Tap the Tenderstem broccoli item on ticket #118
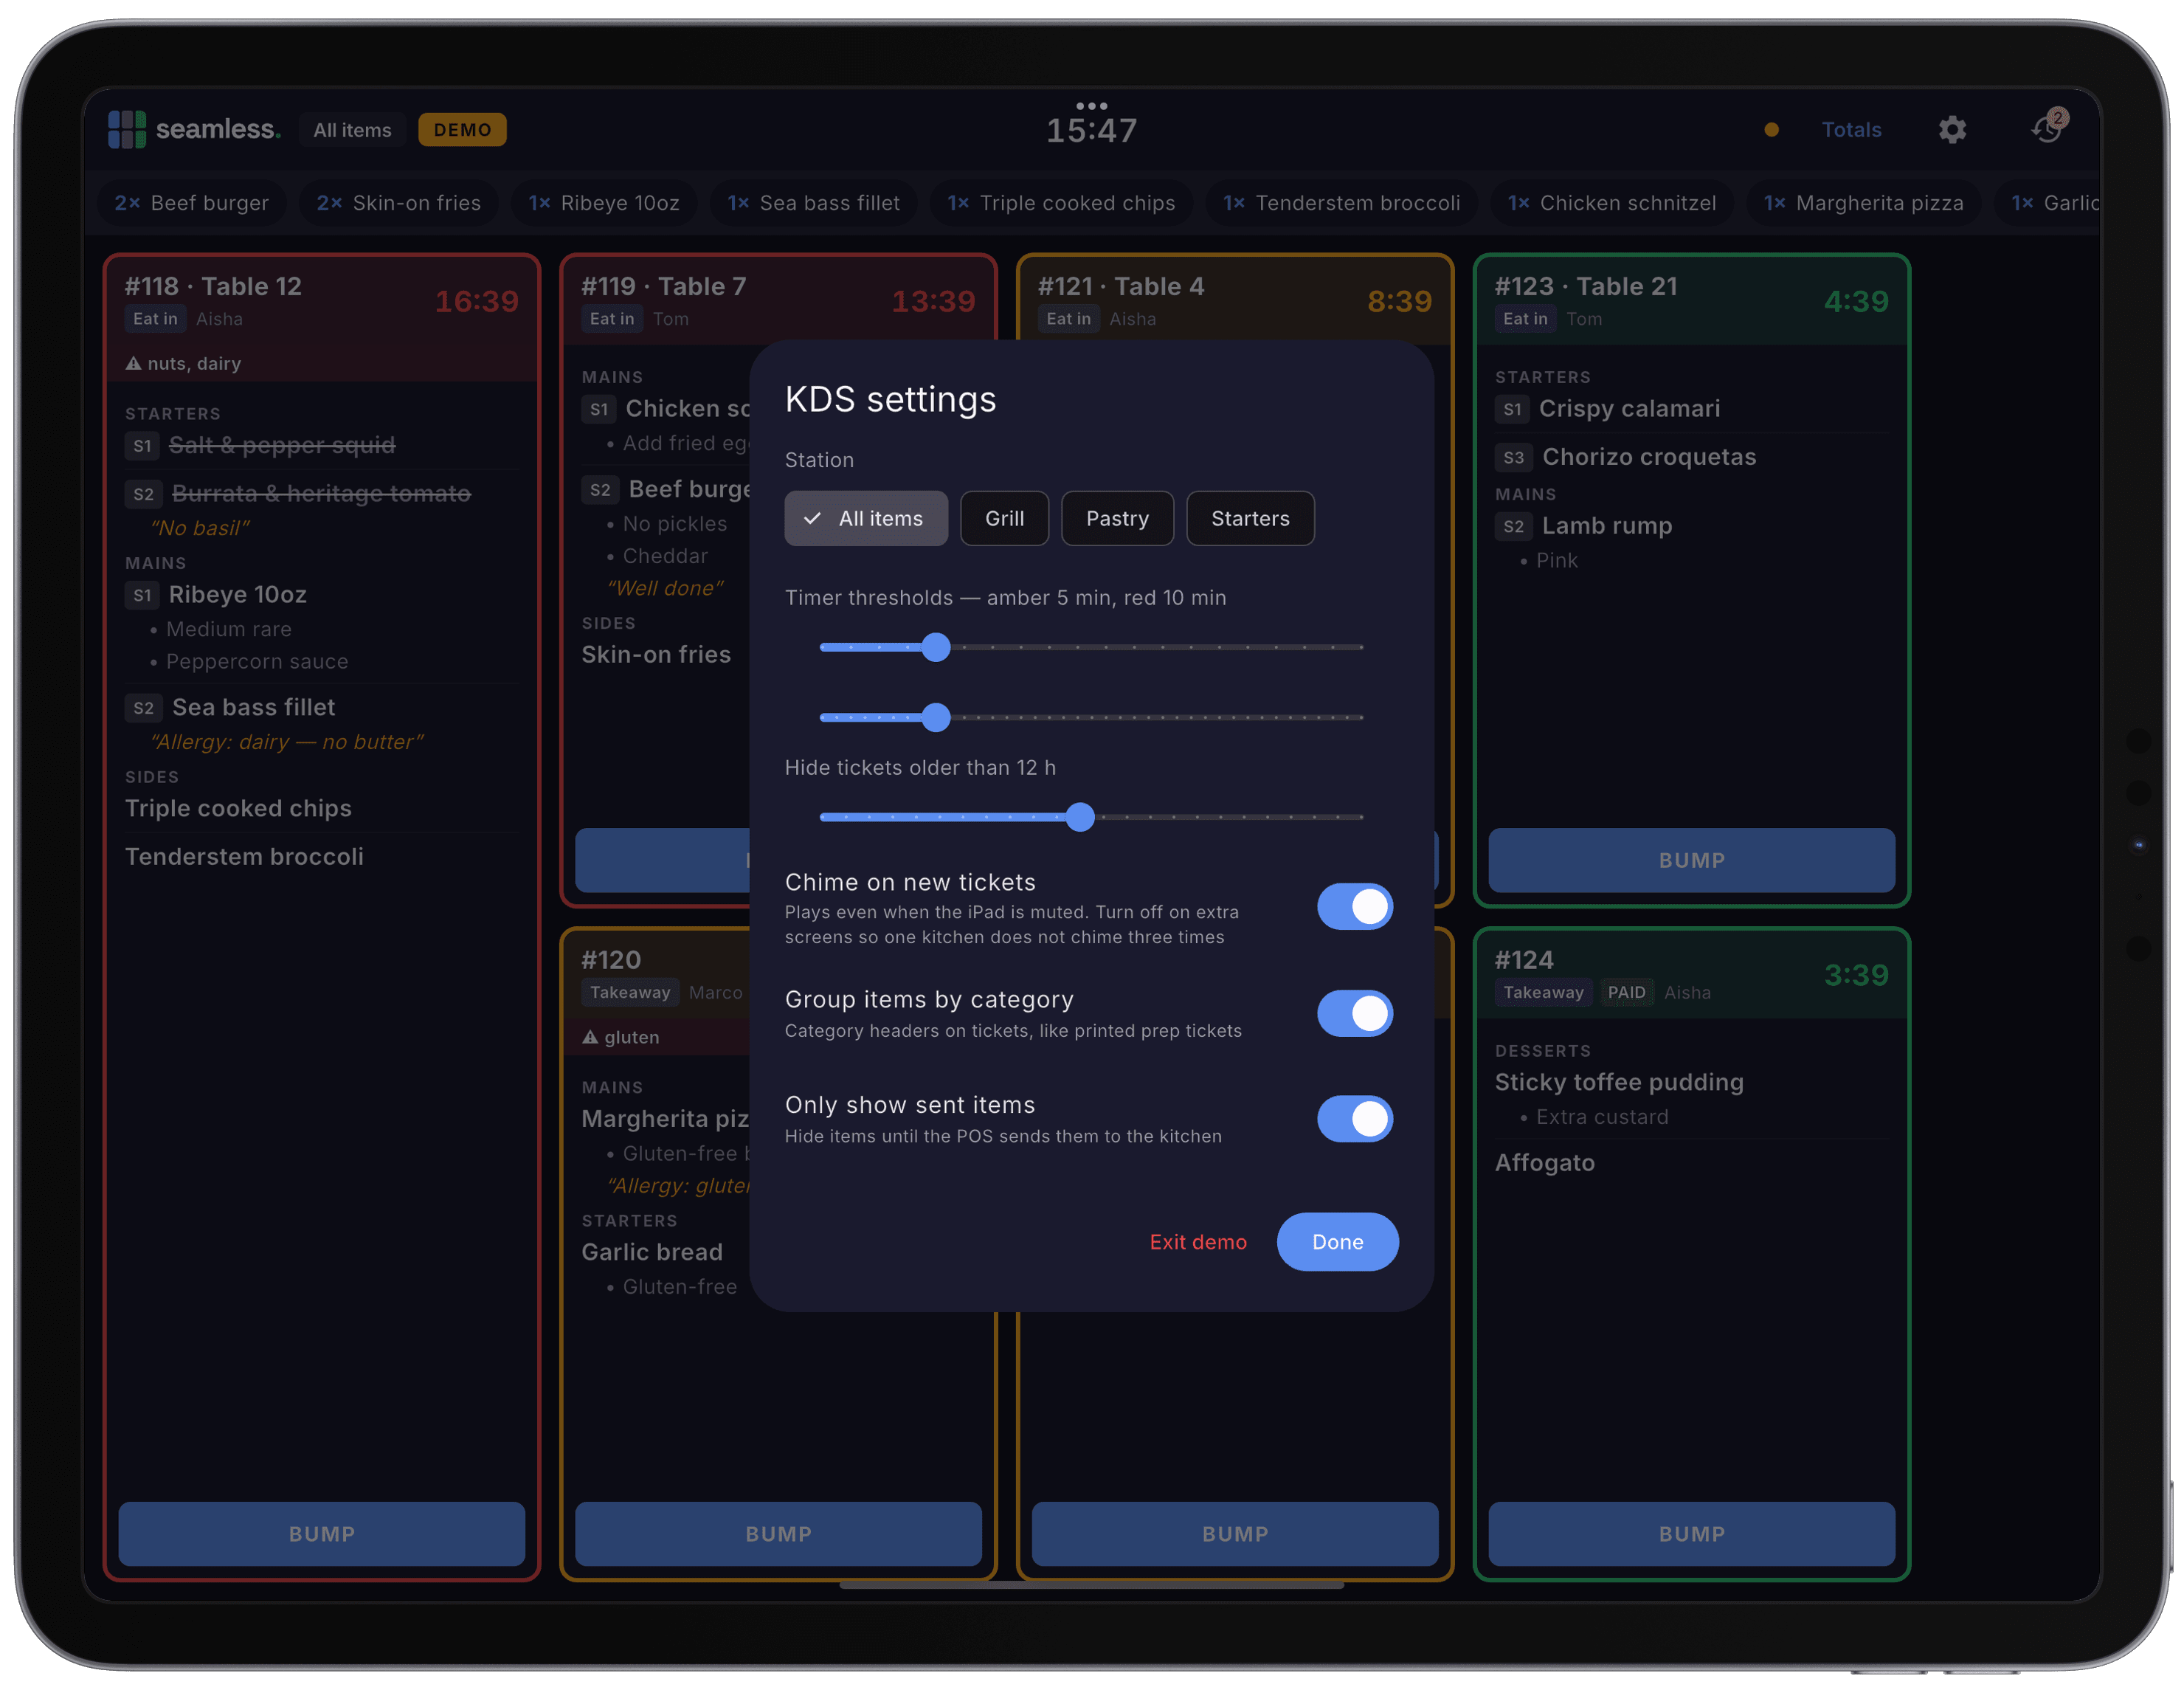2184x1690 pixels. tap(244, 857)
